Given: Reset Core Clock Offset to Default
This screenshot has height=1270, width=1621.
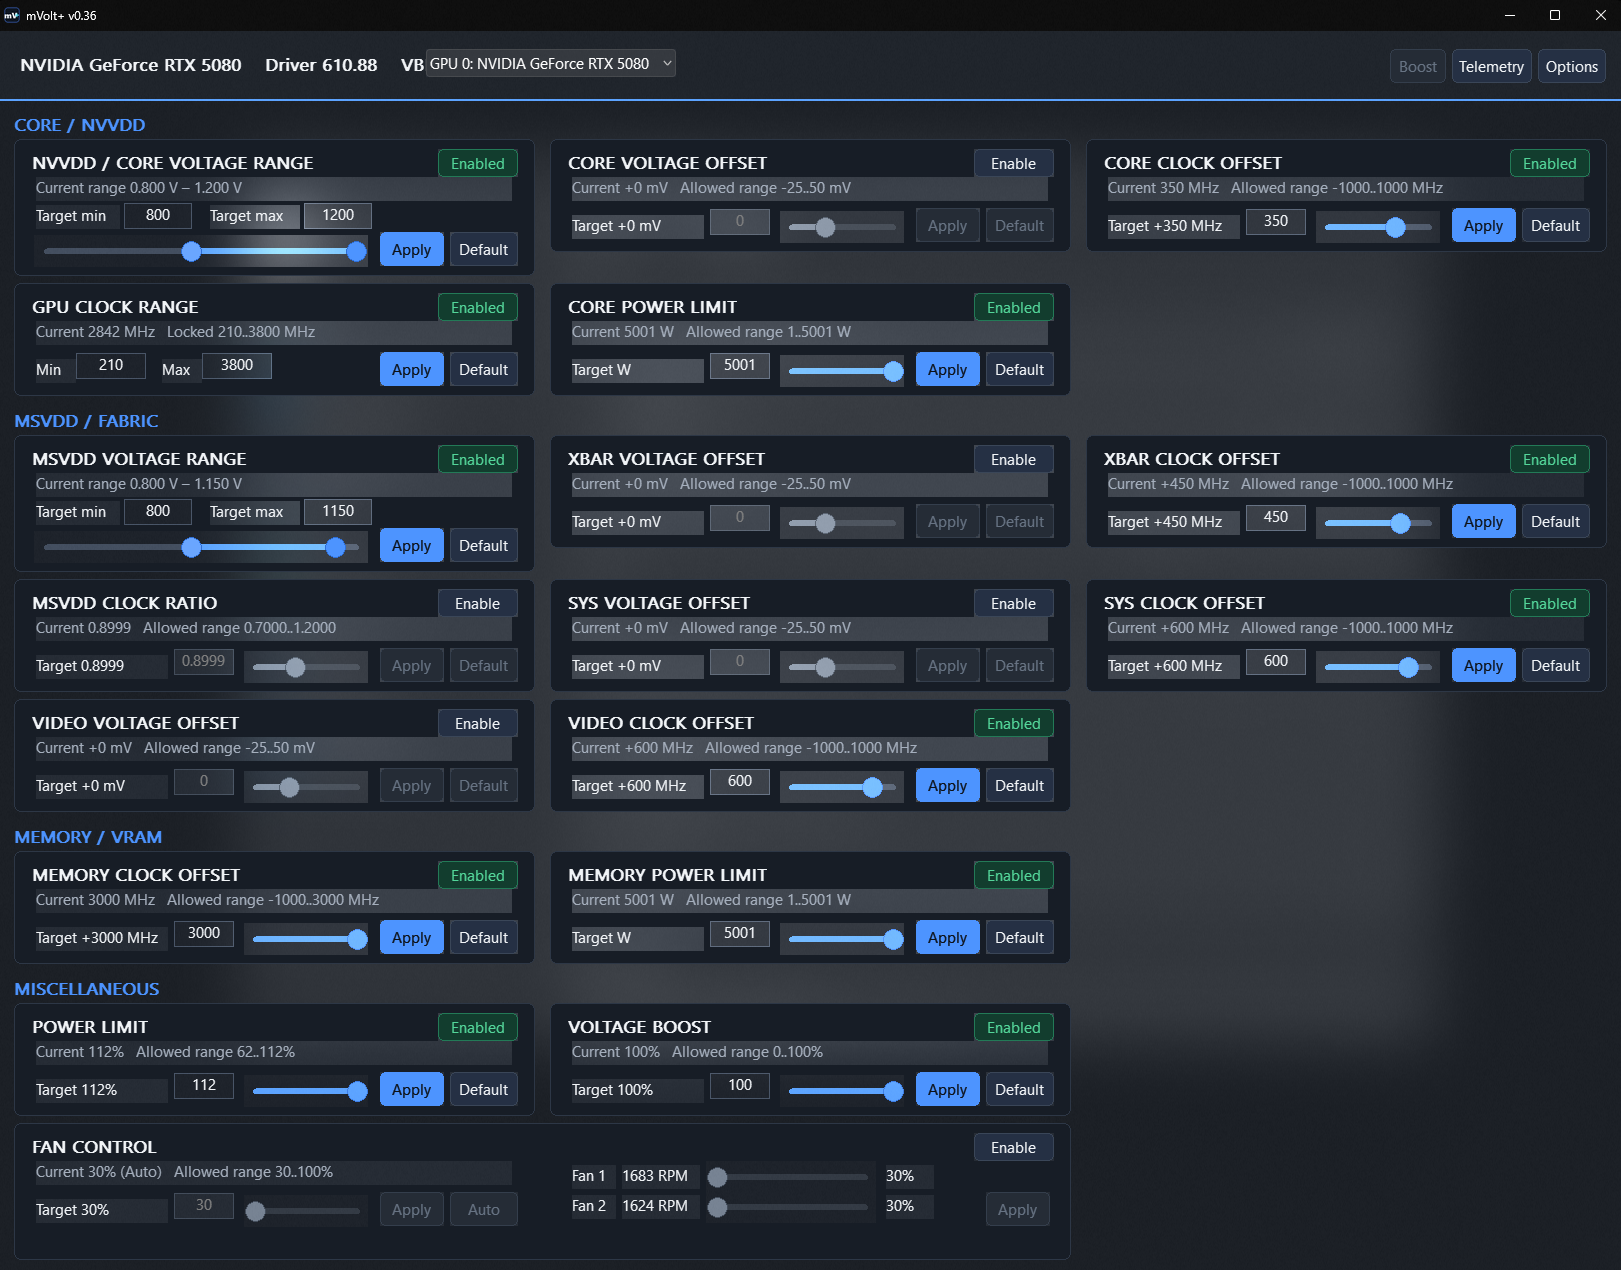Looking at the screenshot, I should coord(1555,226).
